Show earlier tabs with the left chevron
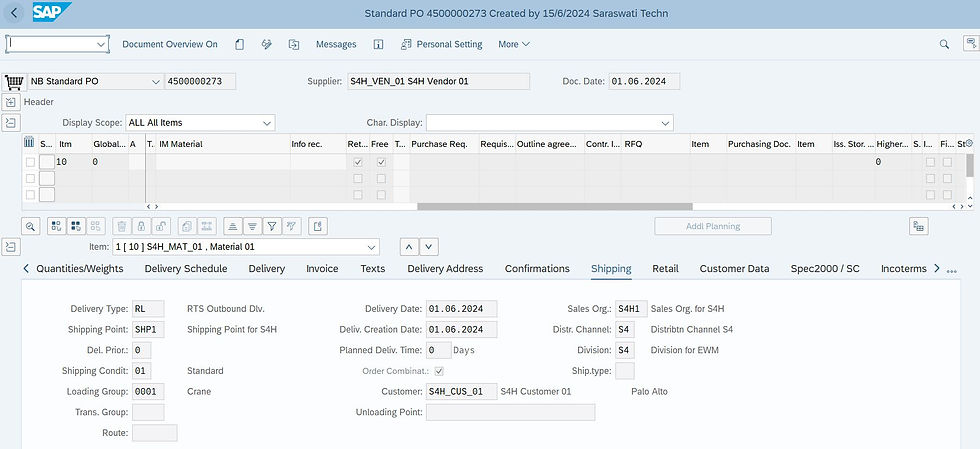This screenshot has height=449, width=980. (x=26, y=269)
